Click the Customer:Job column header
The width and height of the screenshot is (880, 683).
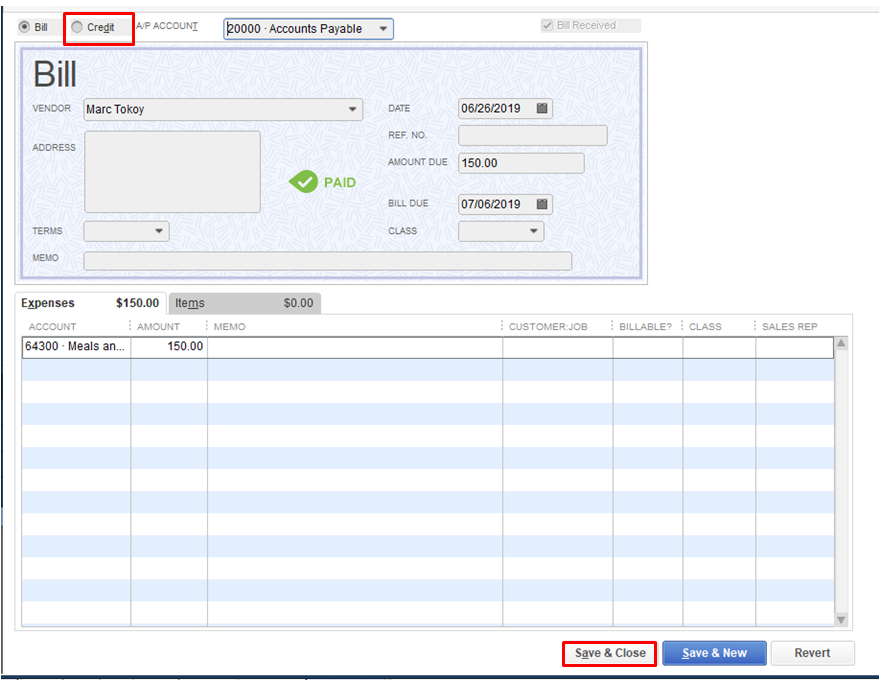[548, 327]
